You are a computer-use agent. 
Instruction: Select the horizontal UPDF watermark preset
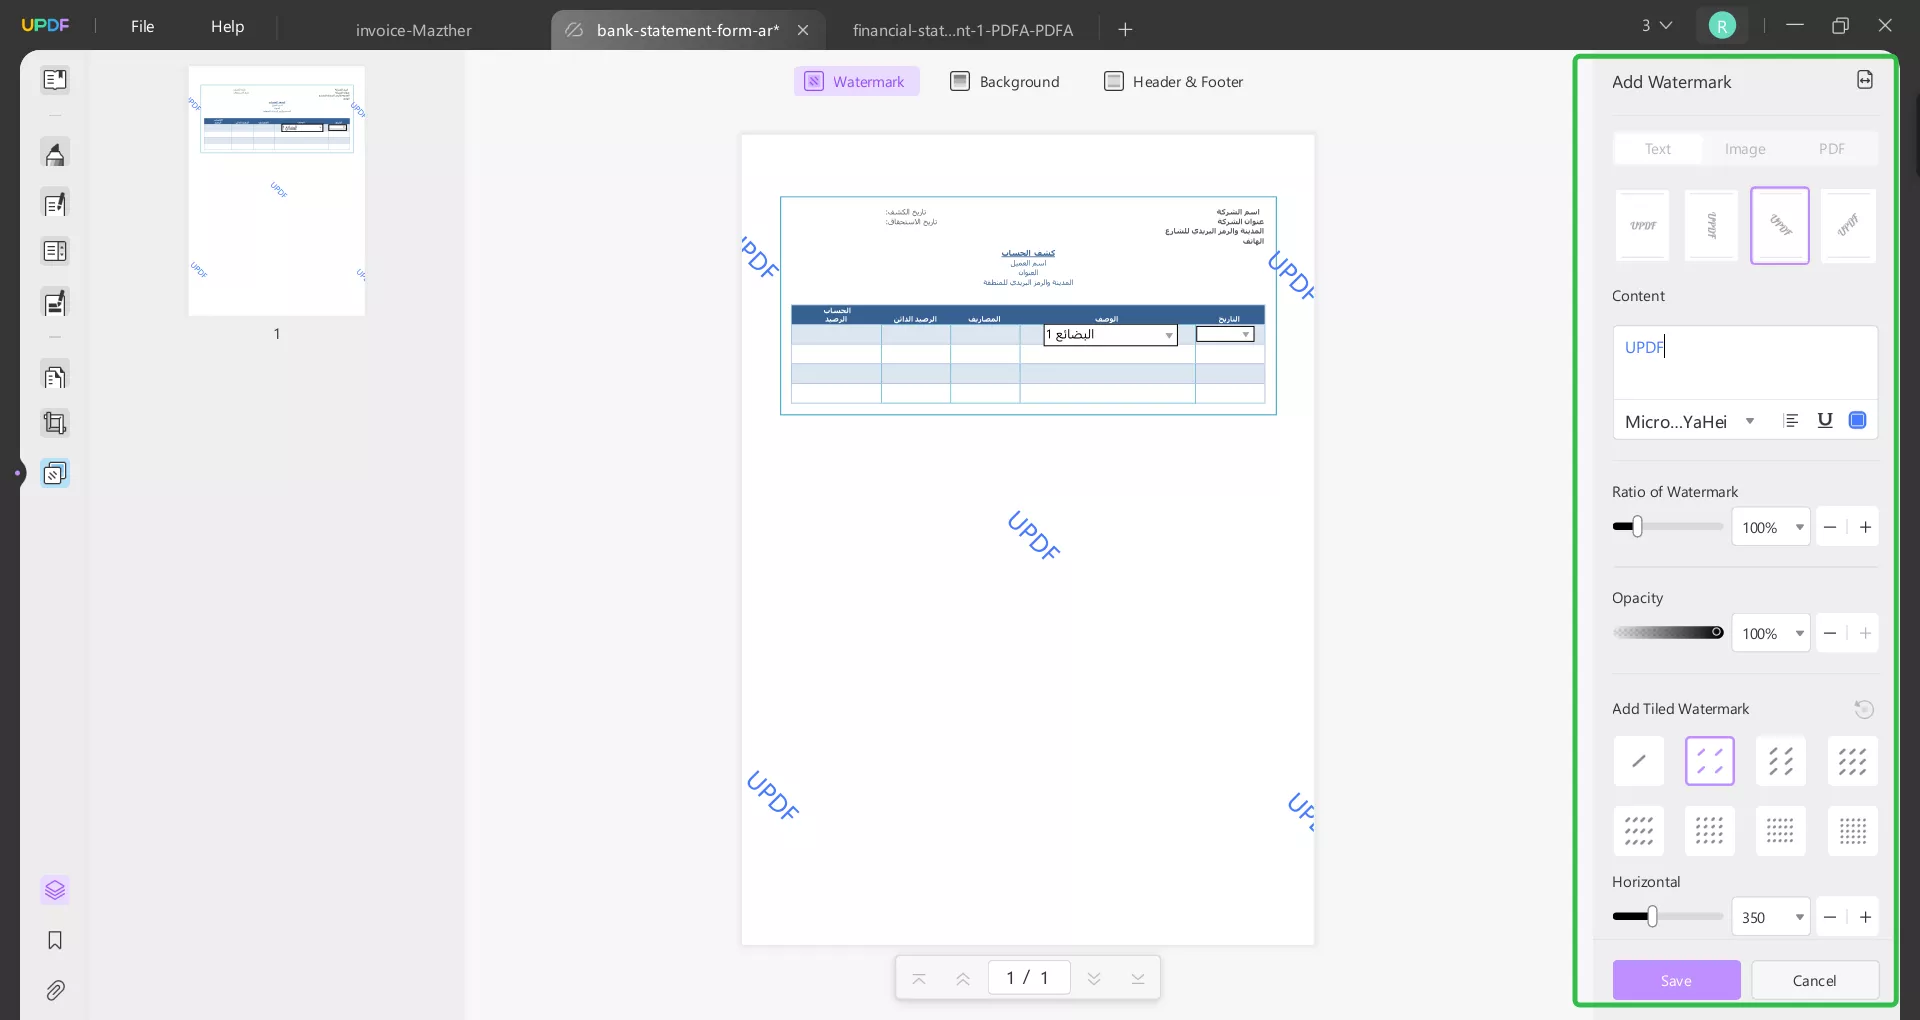click(1643, 226)
